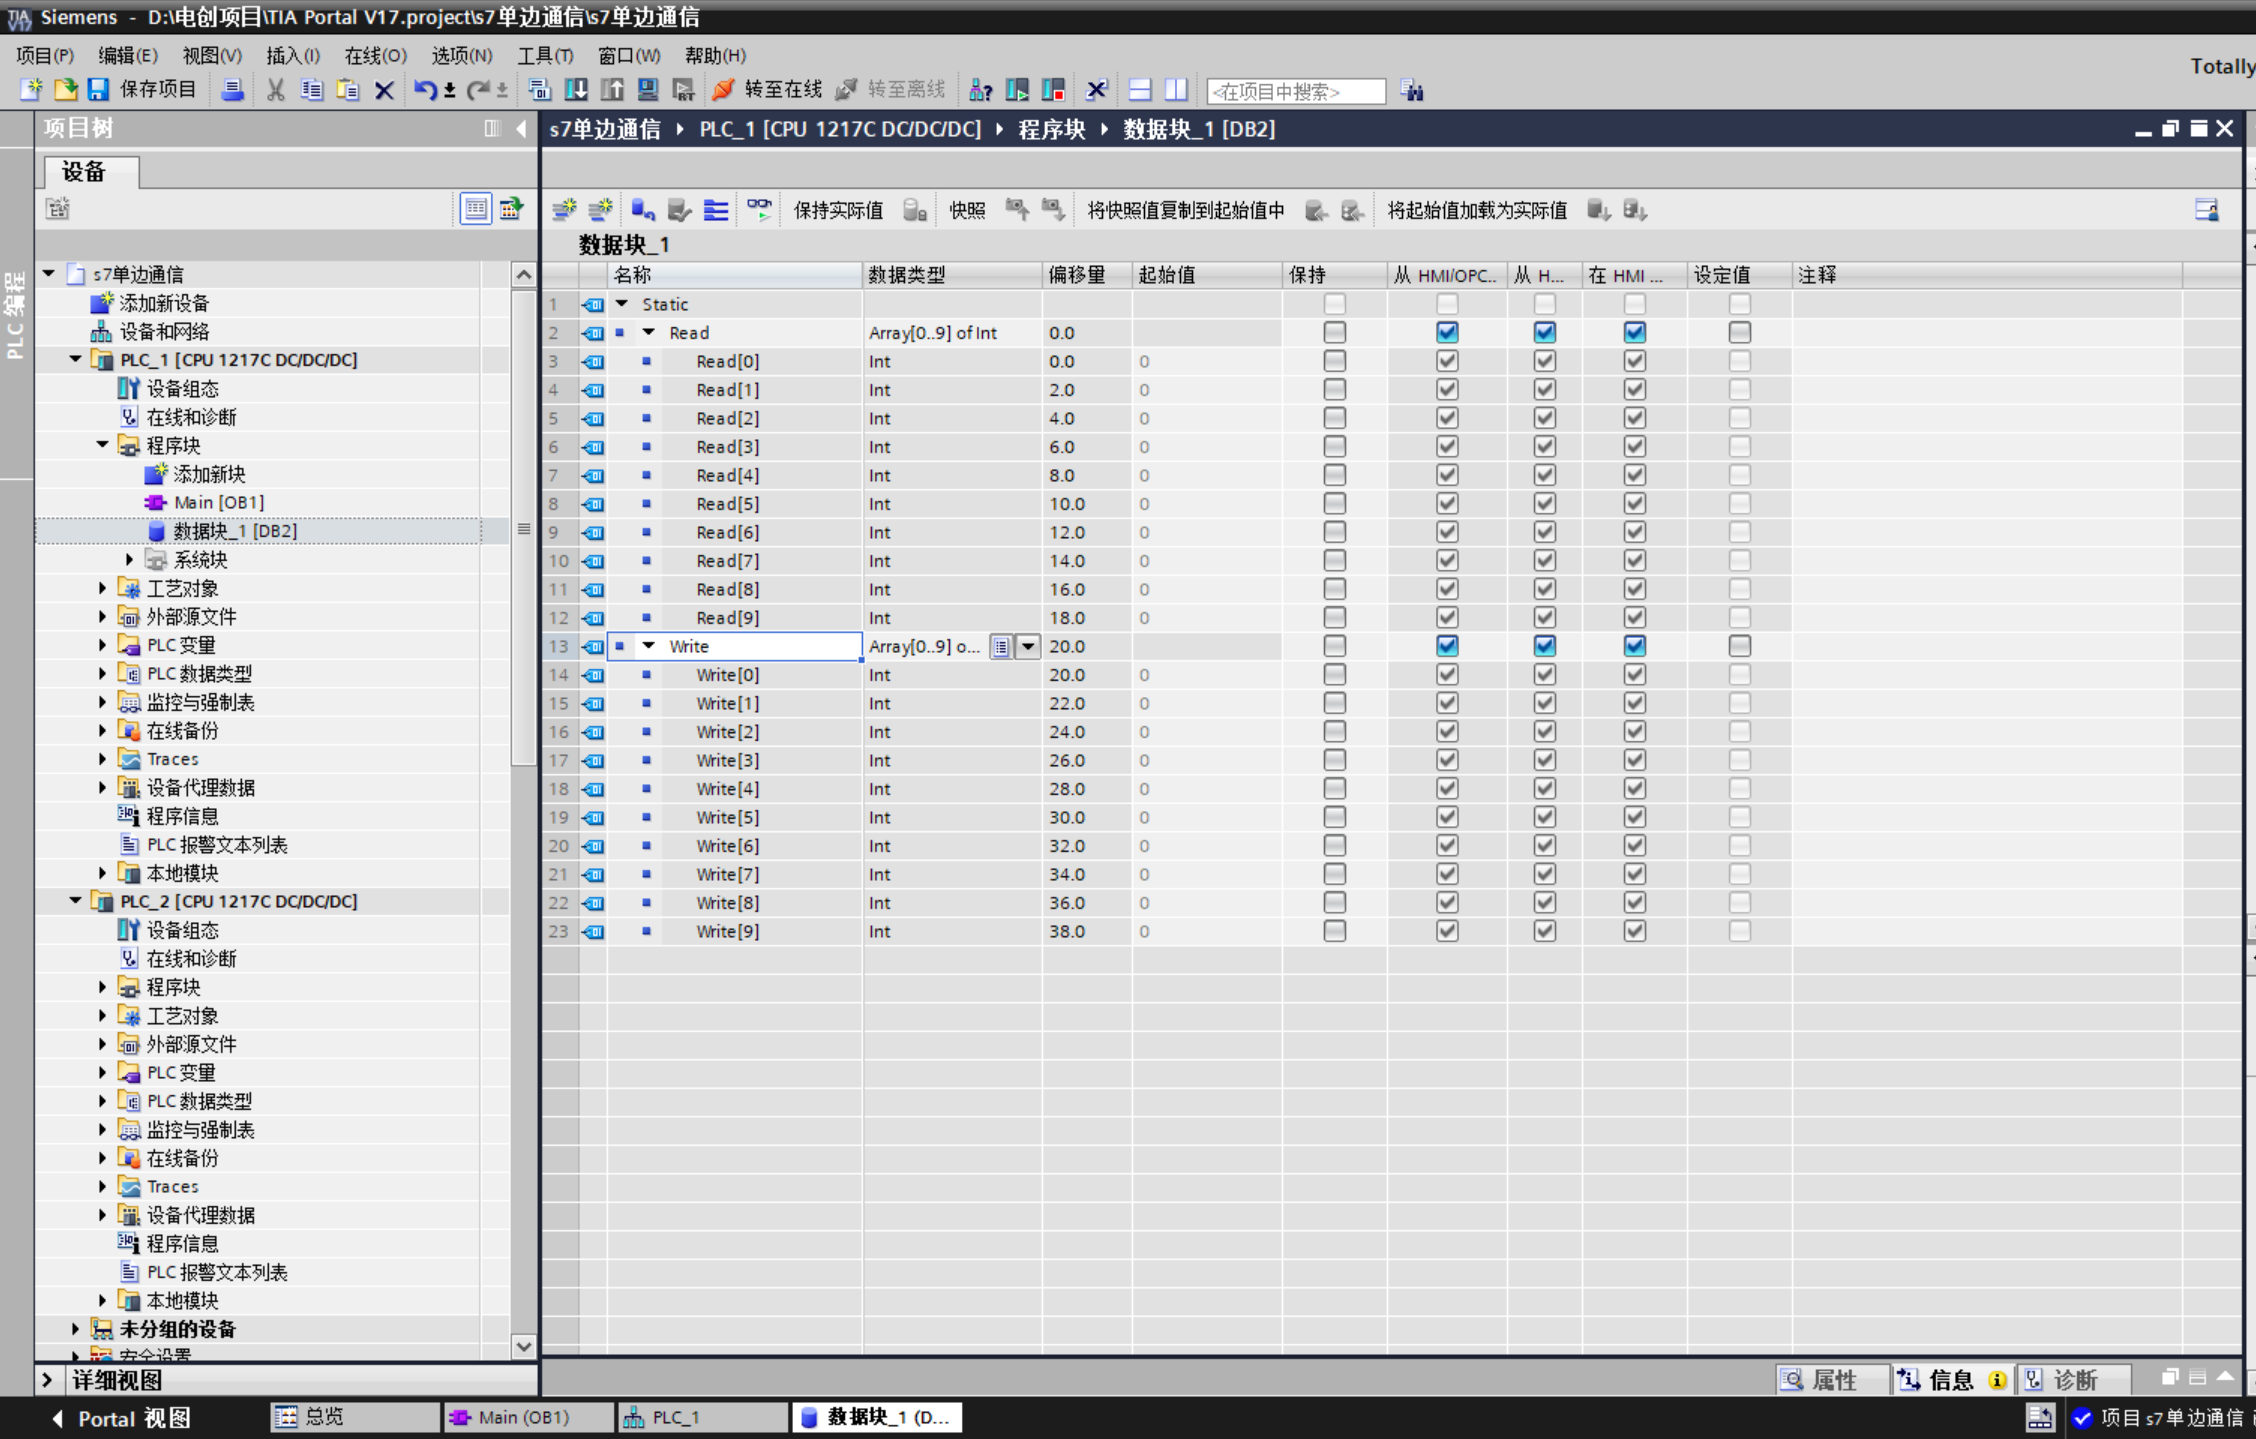Screen dimensions: 2256x1439
Task: Open data type dropdown for the Write row
Action: [1028, 647]
